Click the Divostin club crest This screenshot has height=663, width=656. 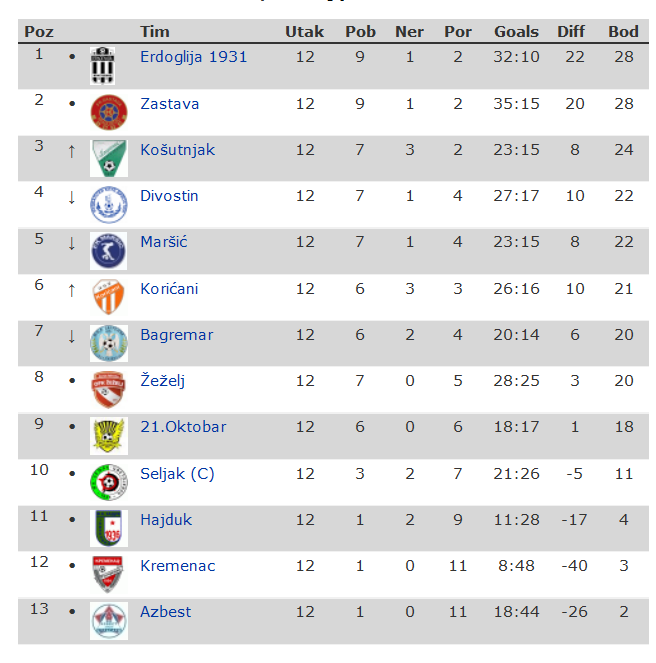[108, 205]
